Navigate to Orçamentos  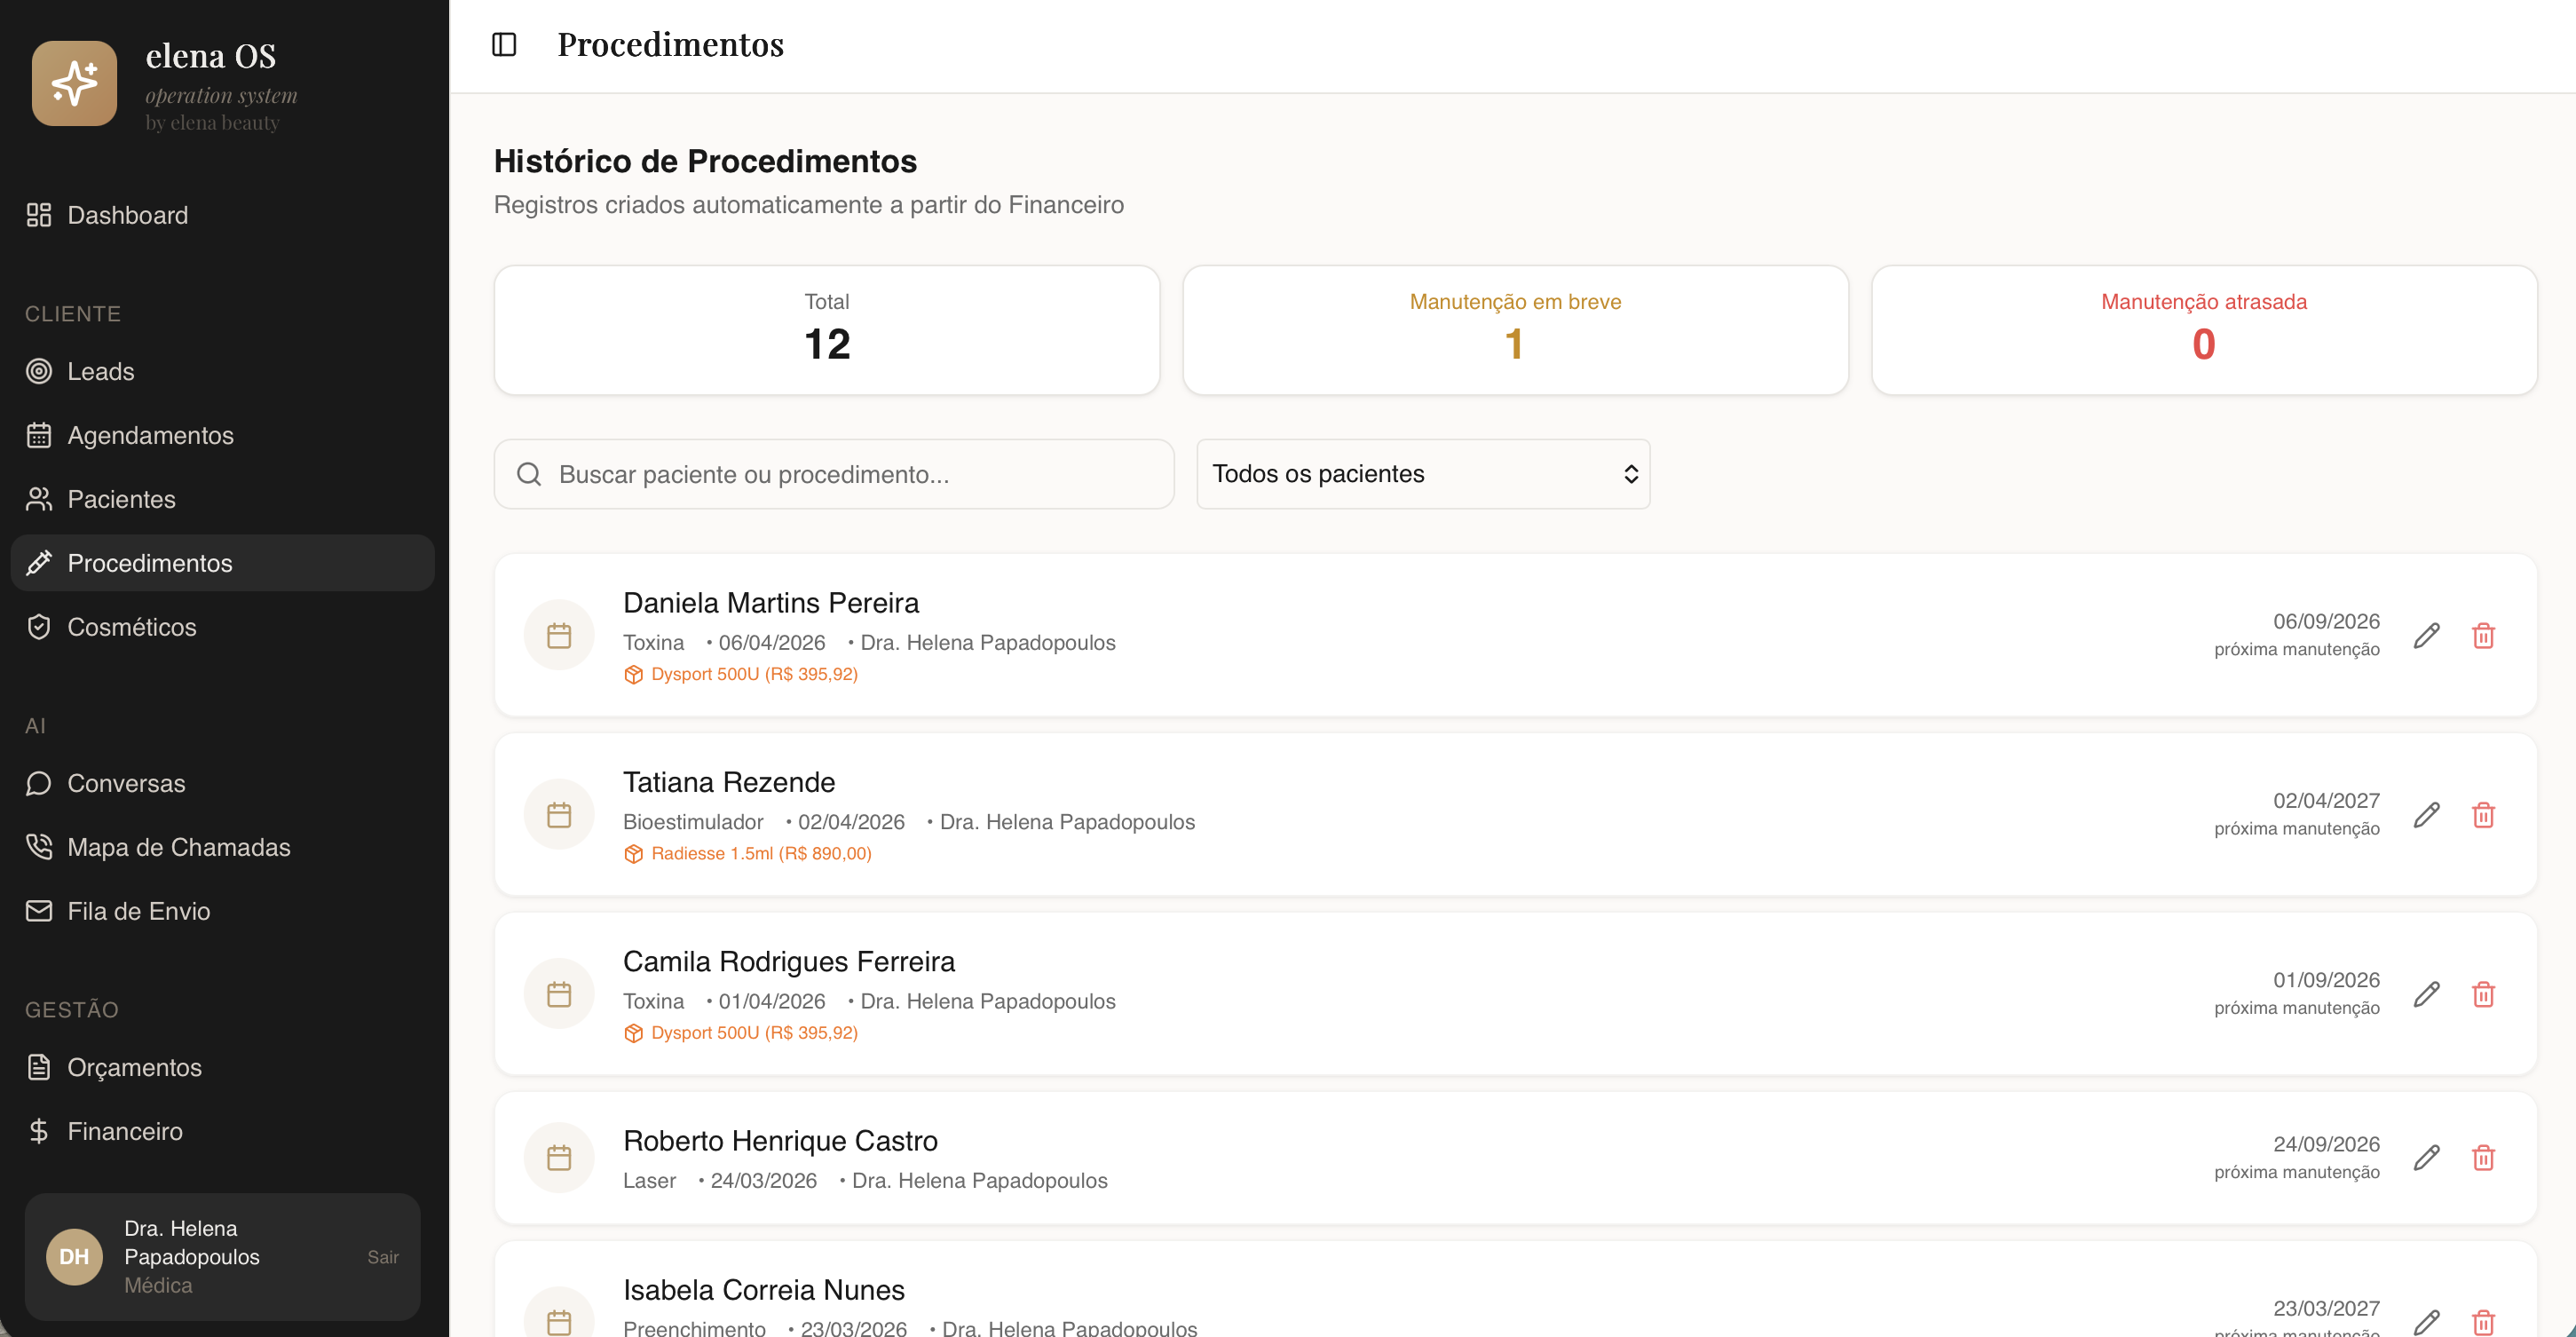[222, 1067]
